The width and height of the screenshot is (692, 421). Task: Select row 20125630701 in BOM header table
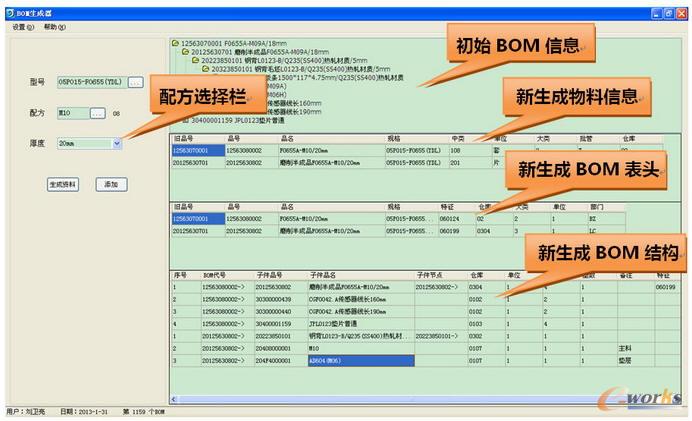[x=196, y=230]
